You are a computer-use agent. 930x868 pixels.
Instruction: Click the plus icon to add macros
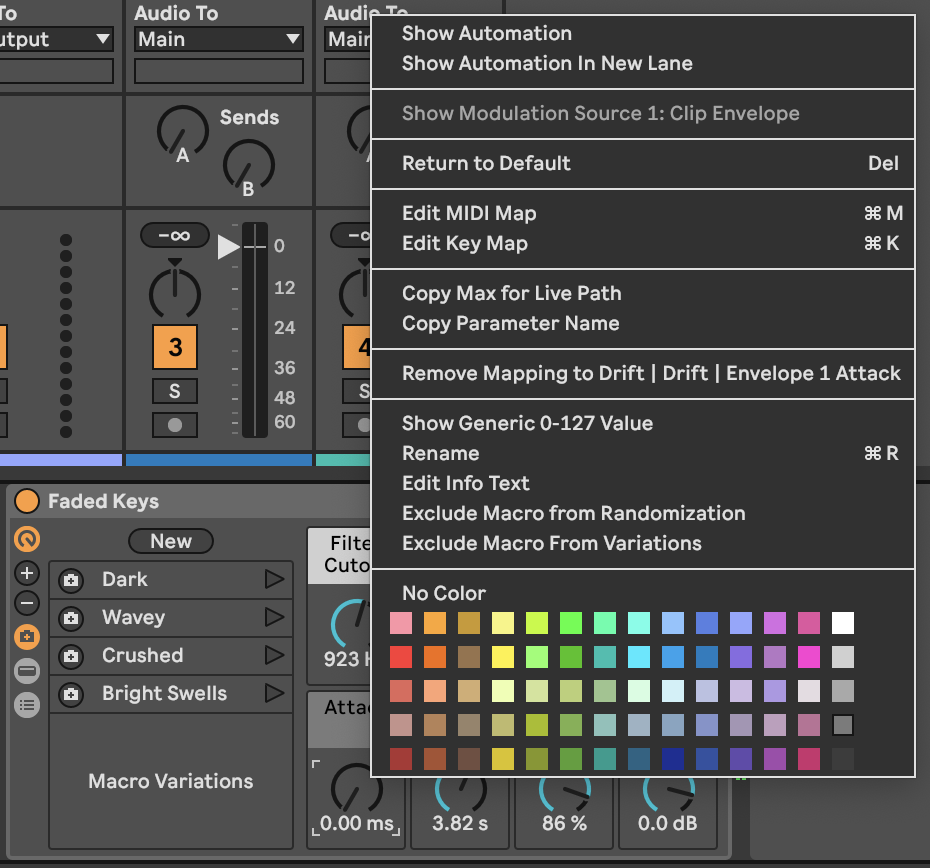coord(27,573)
